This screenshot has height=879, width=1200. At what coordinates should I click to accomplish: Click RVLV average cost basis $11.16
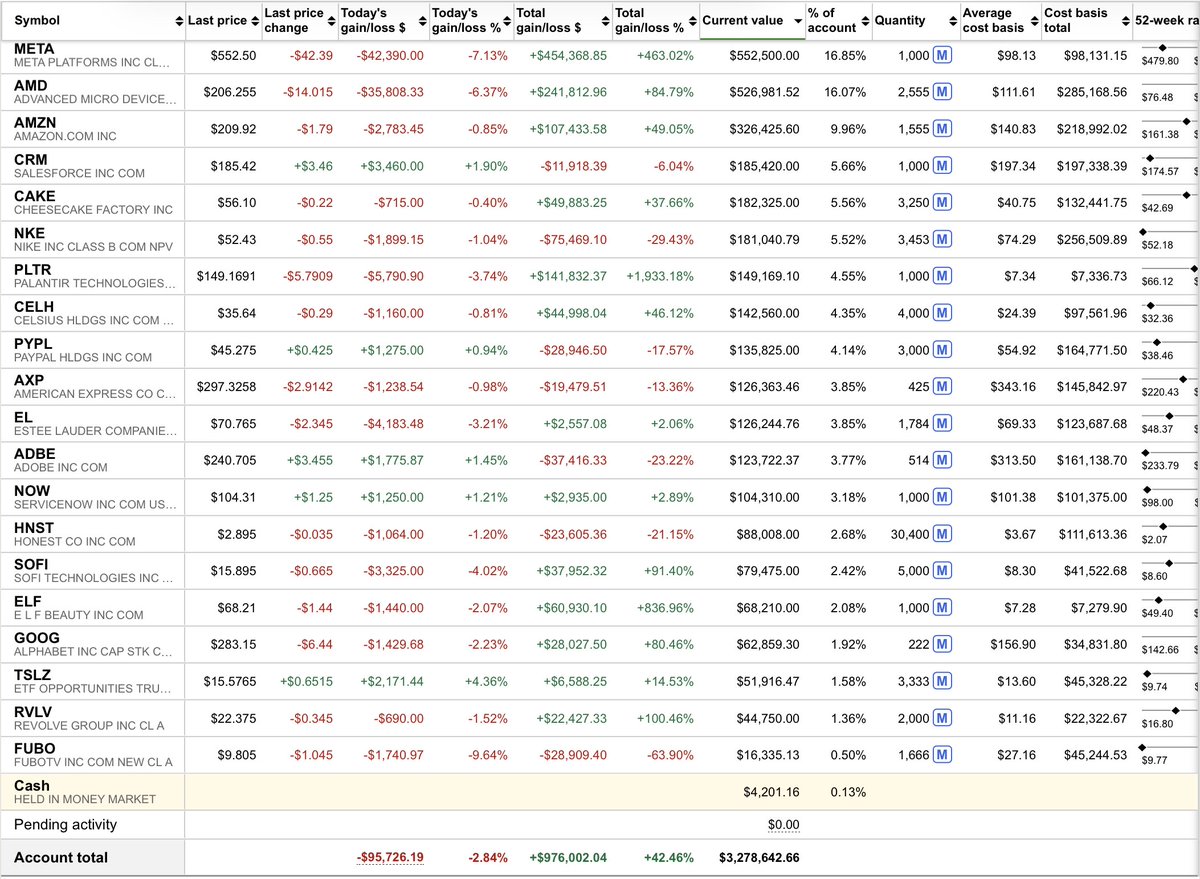click(x=1016, y=719)
